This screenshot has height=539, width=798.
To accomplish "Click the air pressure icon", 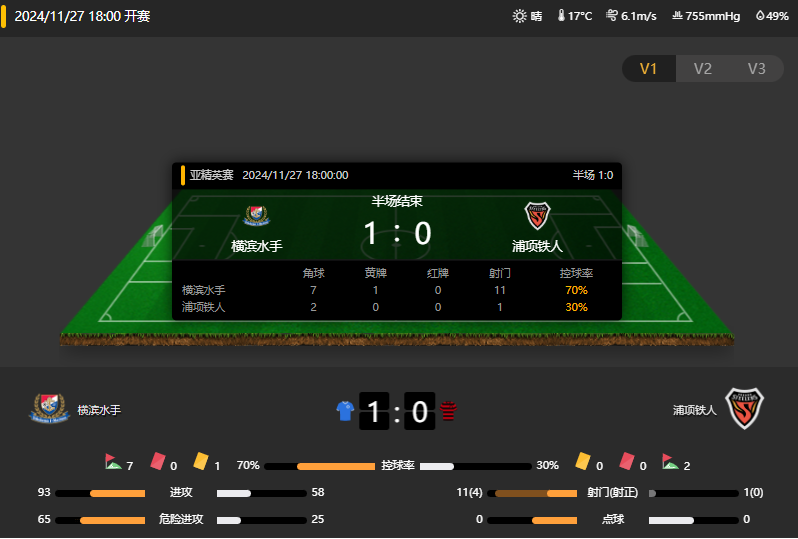I will click(677, 16).
